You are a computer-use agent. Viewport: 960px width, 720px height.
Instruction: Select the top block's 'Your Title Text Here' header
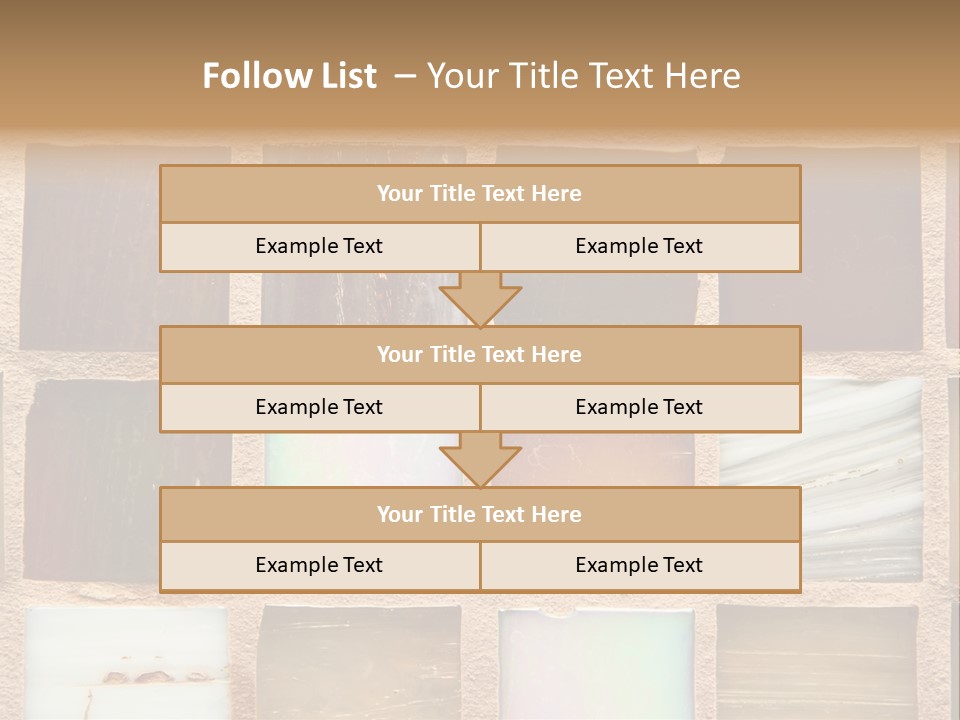[479, 194]
